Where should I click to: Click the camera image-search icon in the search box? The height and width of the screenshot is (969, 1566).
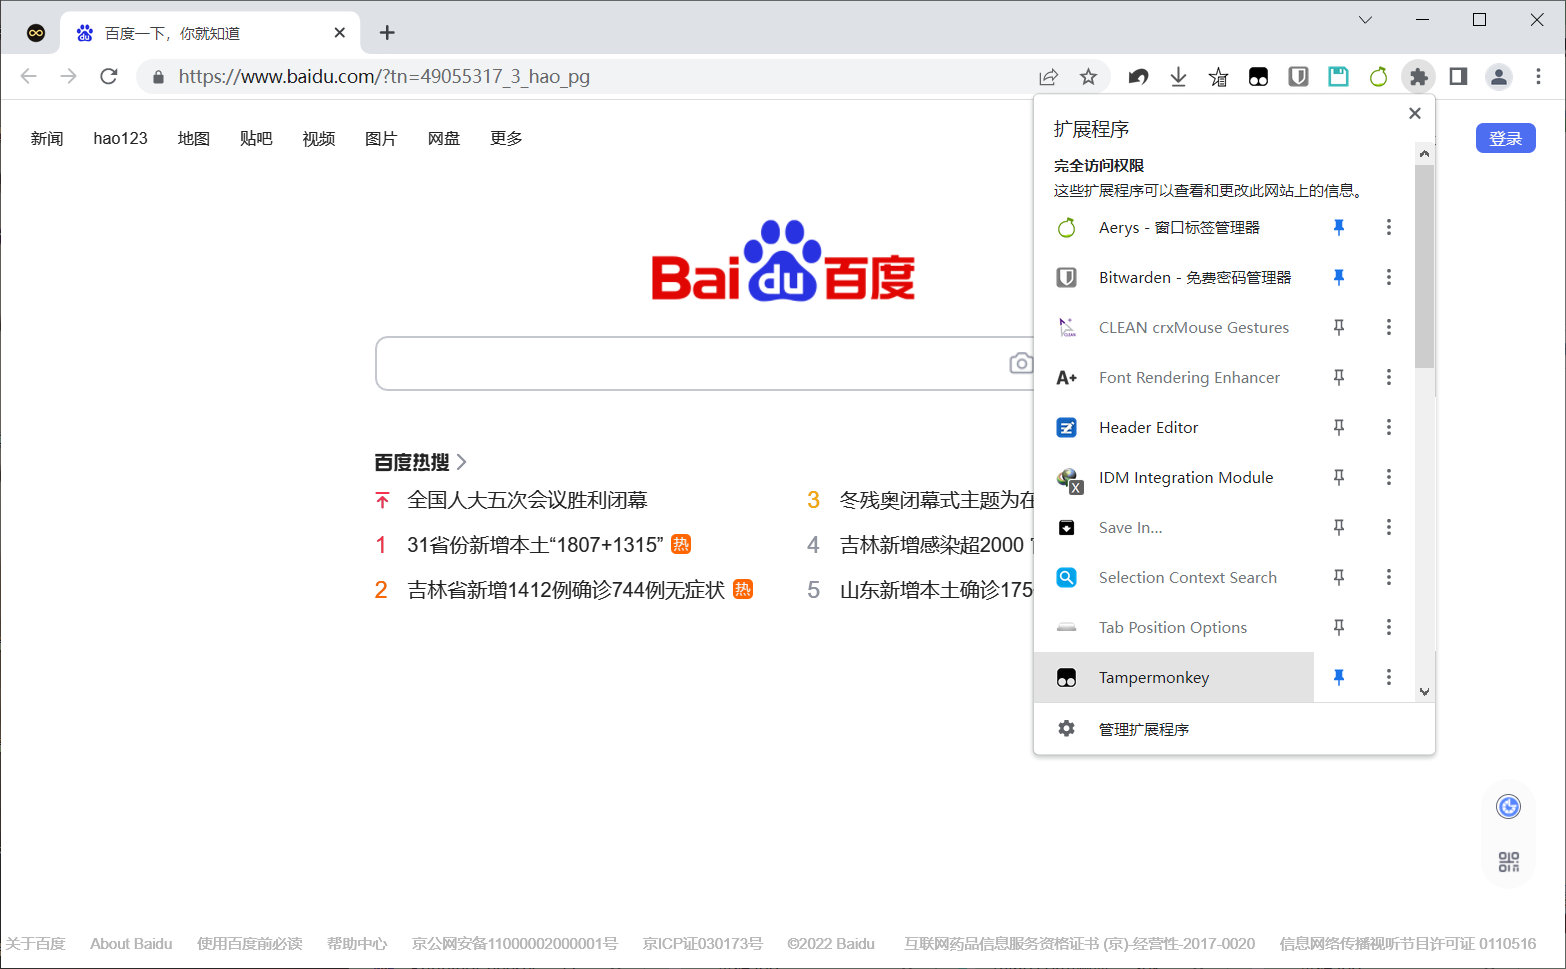1021,363
